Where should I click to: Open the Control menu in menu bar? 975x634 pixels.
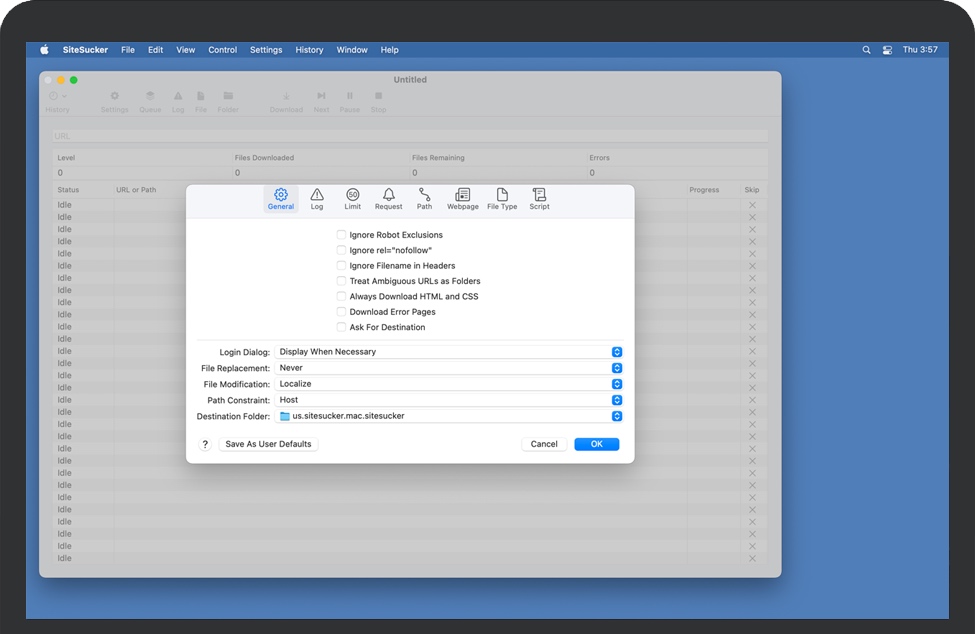click(222, 50)
